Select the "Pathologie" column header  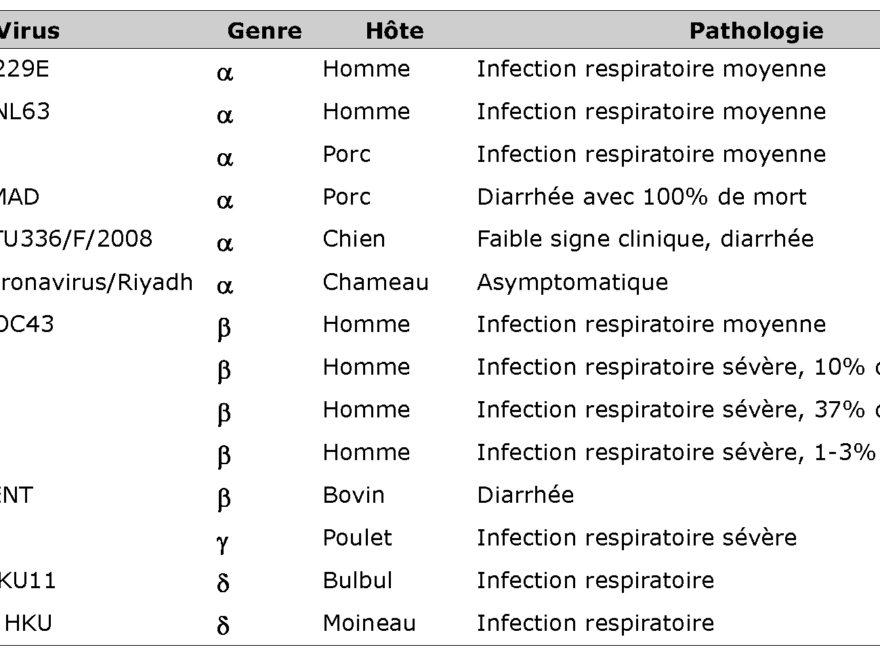[756, 32]
